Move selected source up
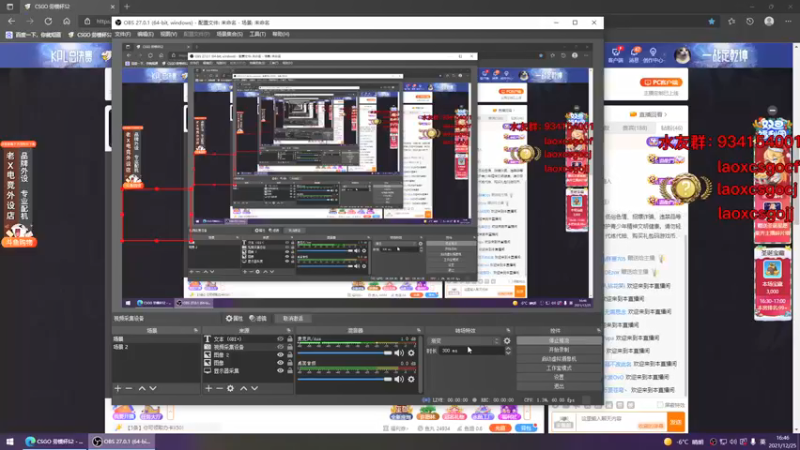800x450 pixels. (x=243, y=389)
